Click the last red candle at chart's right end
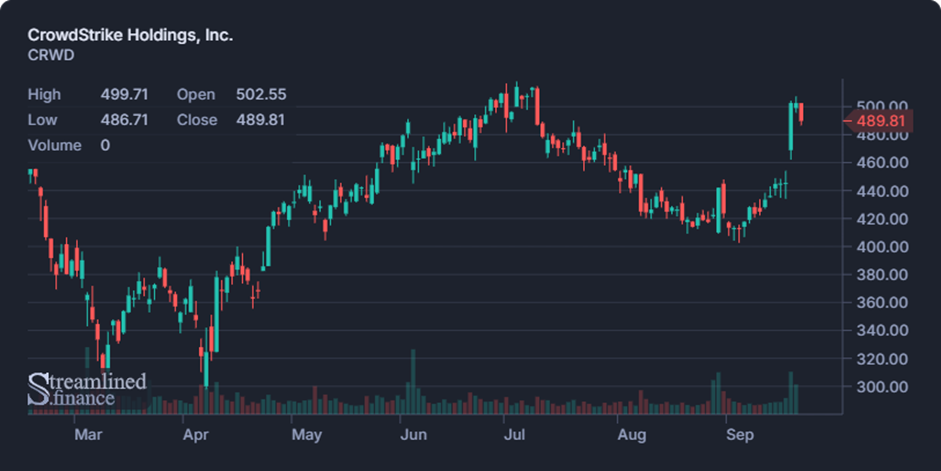 pos(801,113)
